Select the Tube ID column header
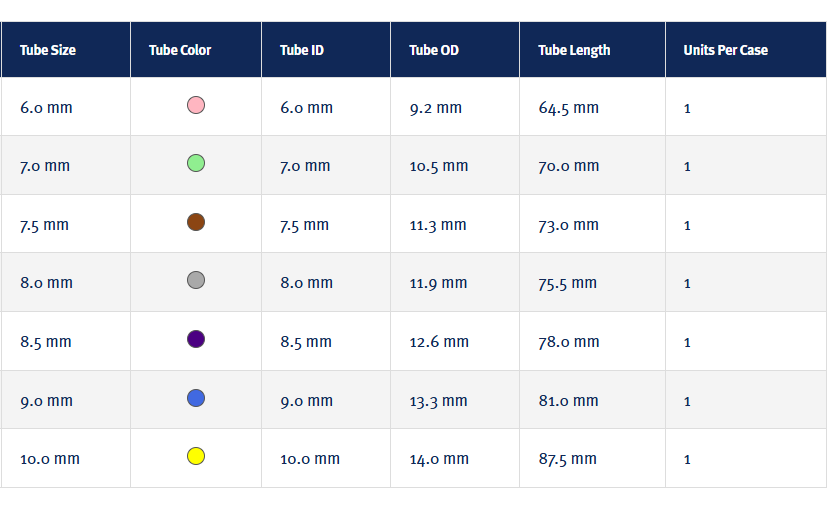829x514 pixels. coord(302,50)
